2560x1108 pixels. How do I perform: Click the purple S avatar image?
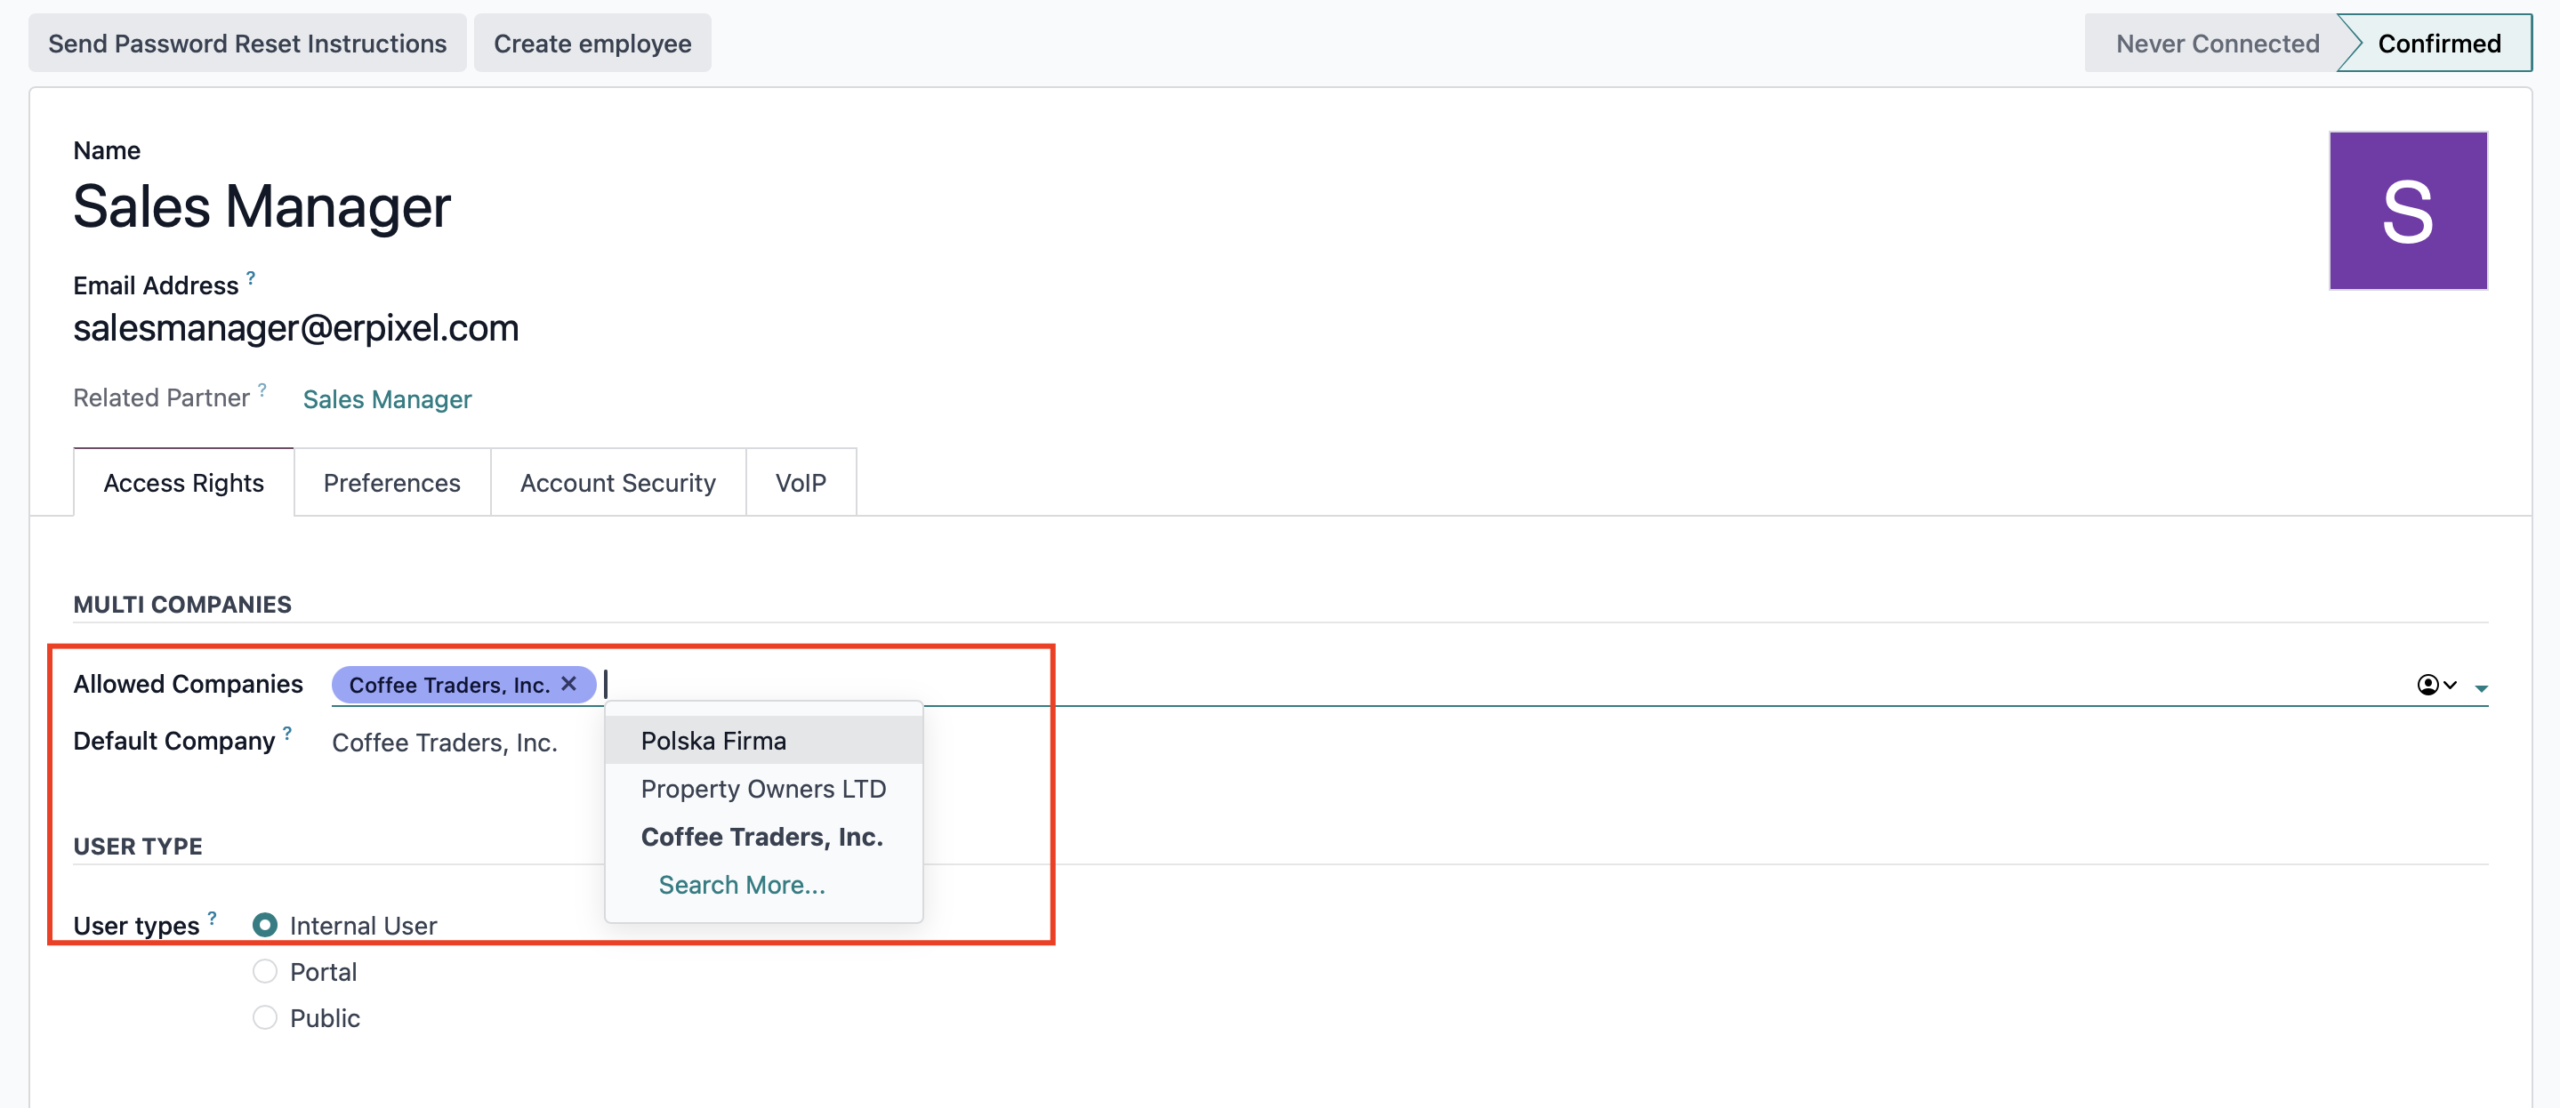click(2407, 211)
